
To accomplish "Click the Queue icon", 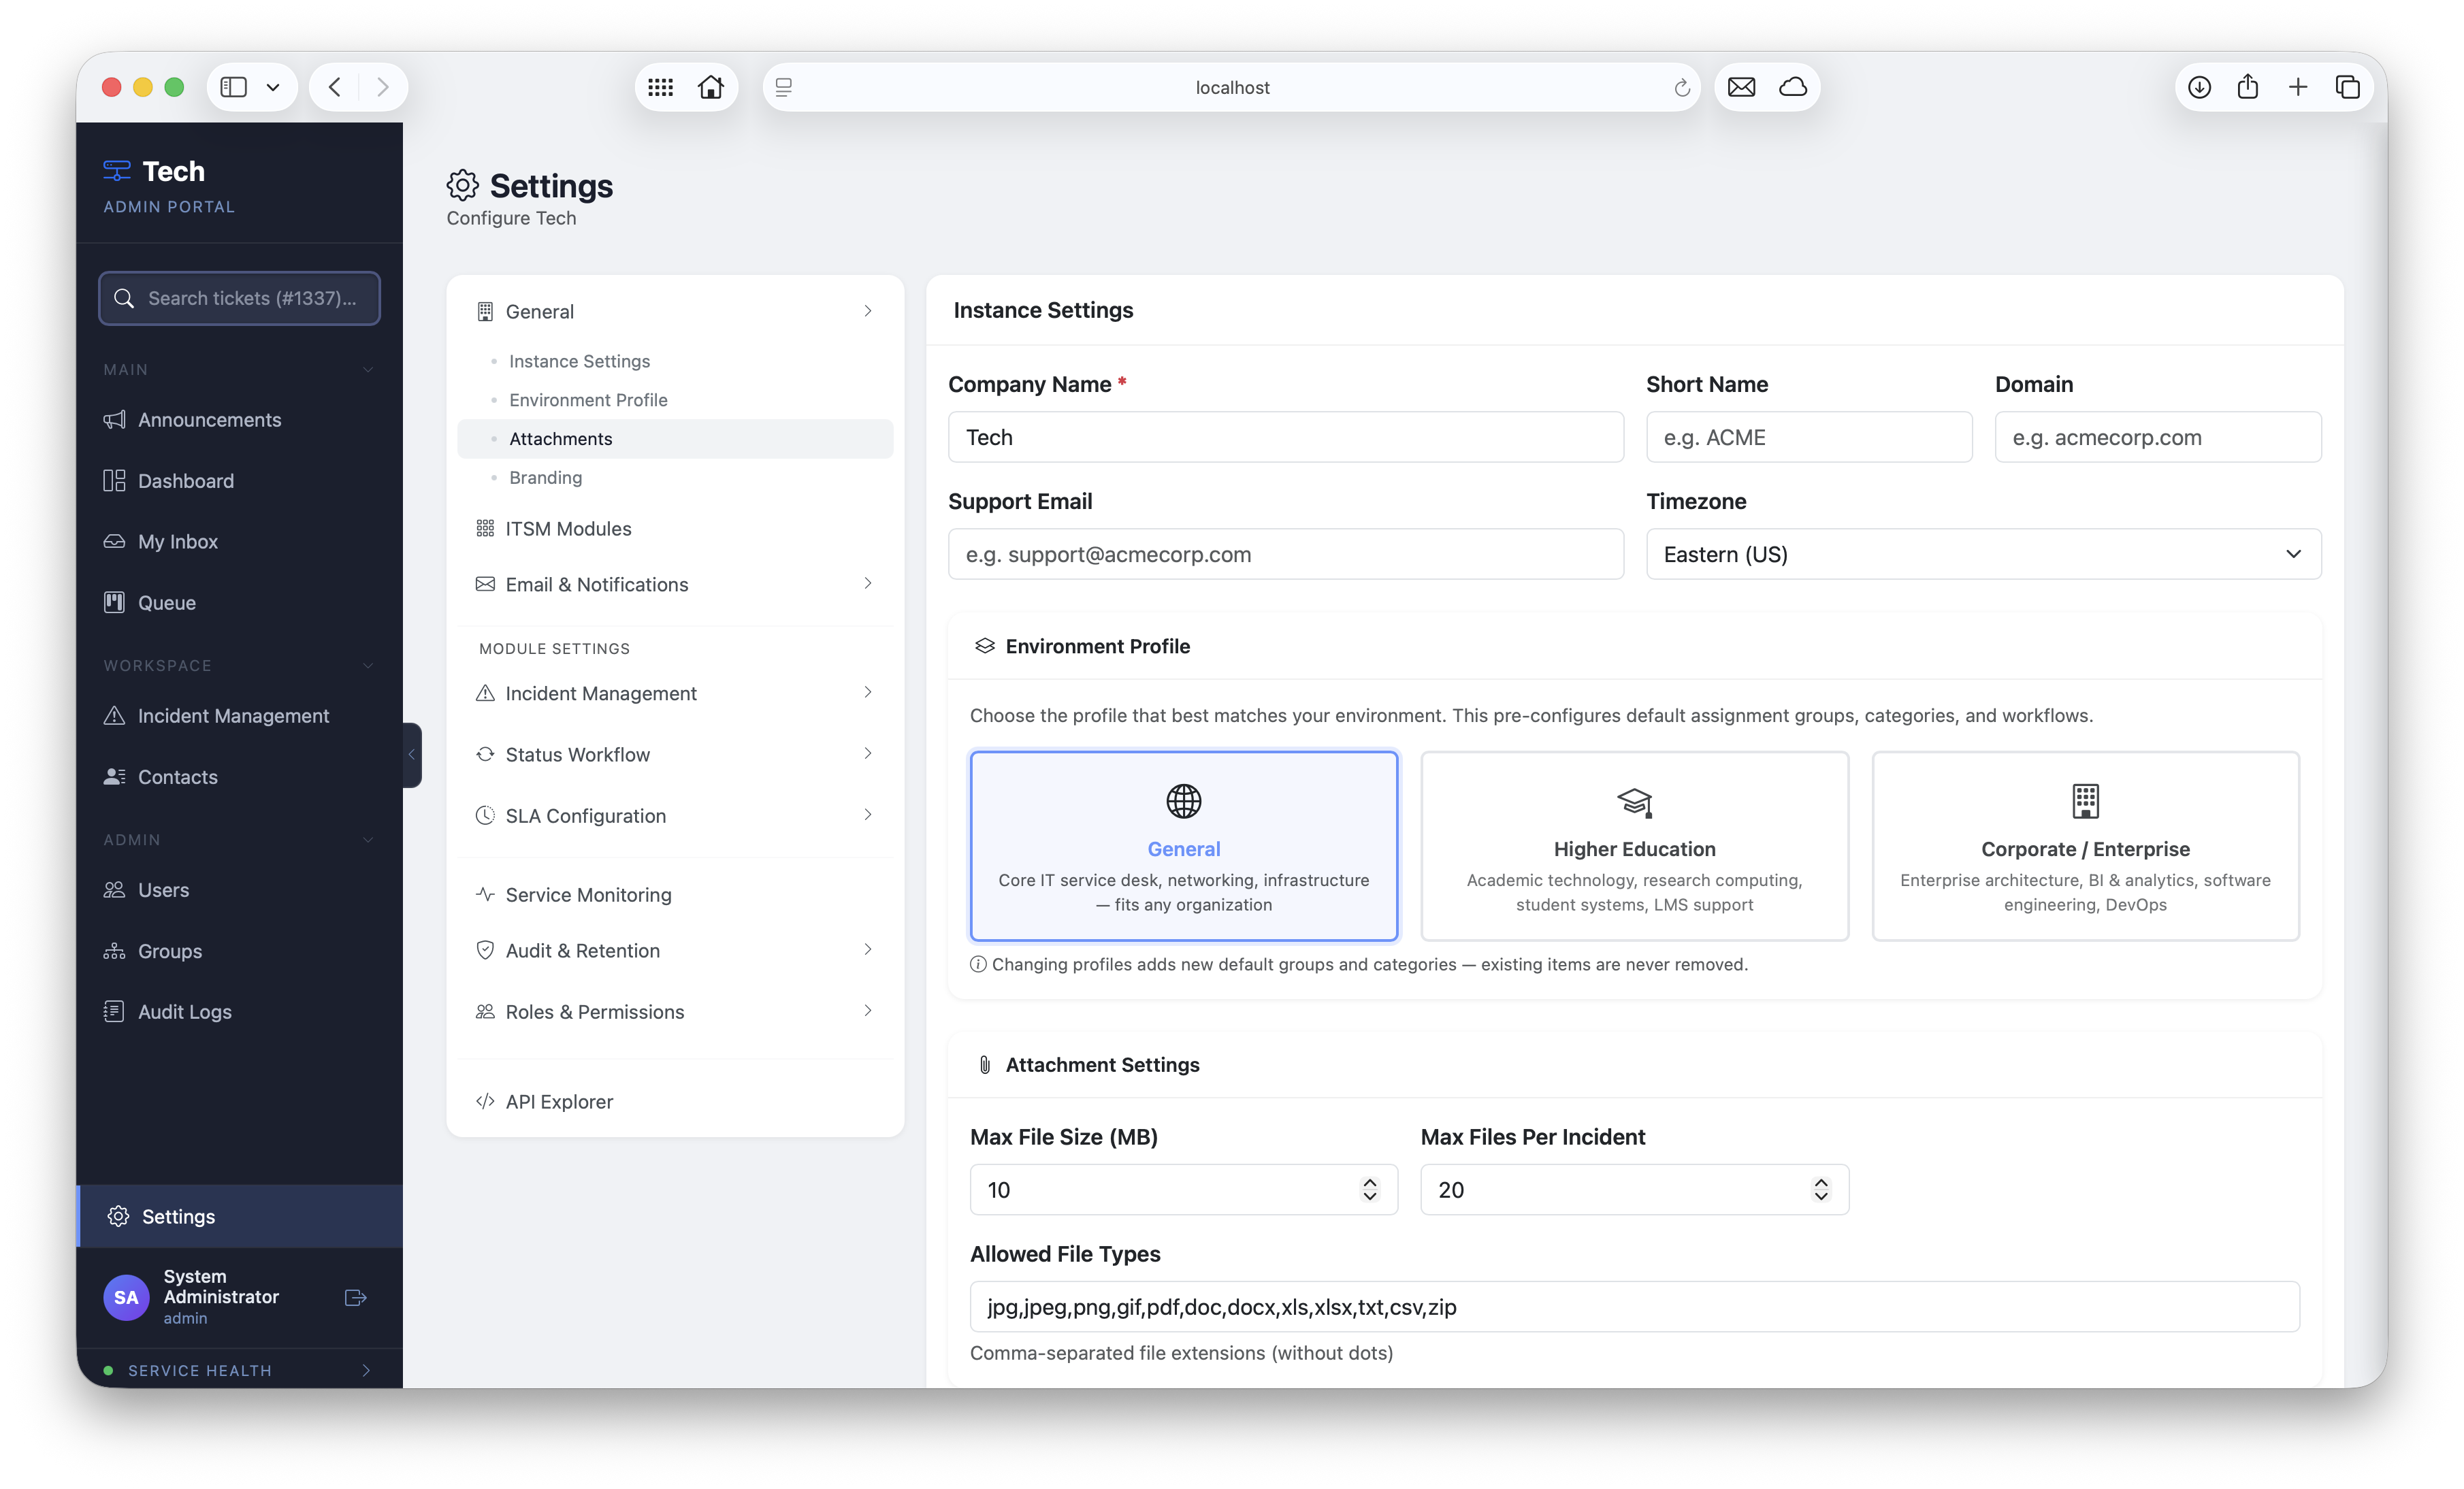I will (115, 602).
